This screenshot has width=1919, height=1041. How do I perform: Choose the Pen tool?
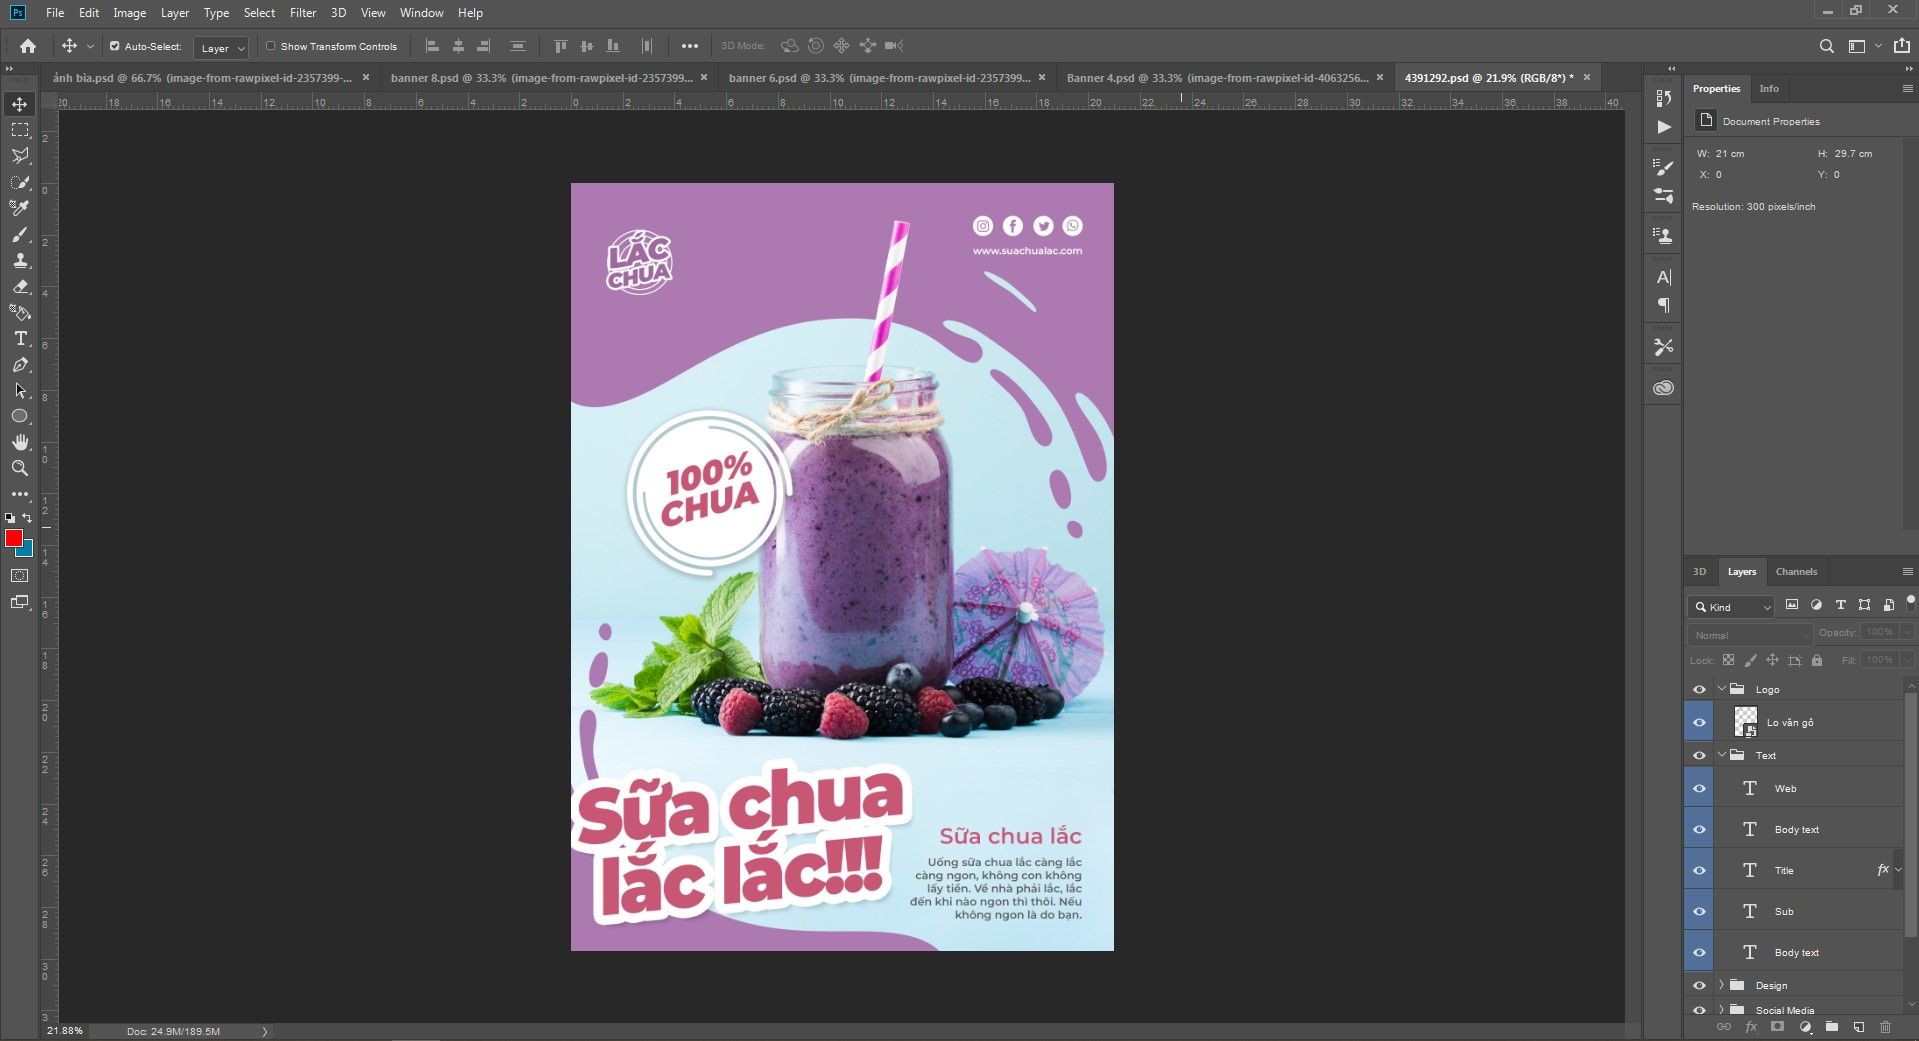coord(20,364)
